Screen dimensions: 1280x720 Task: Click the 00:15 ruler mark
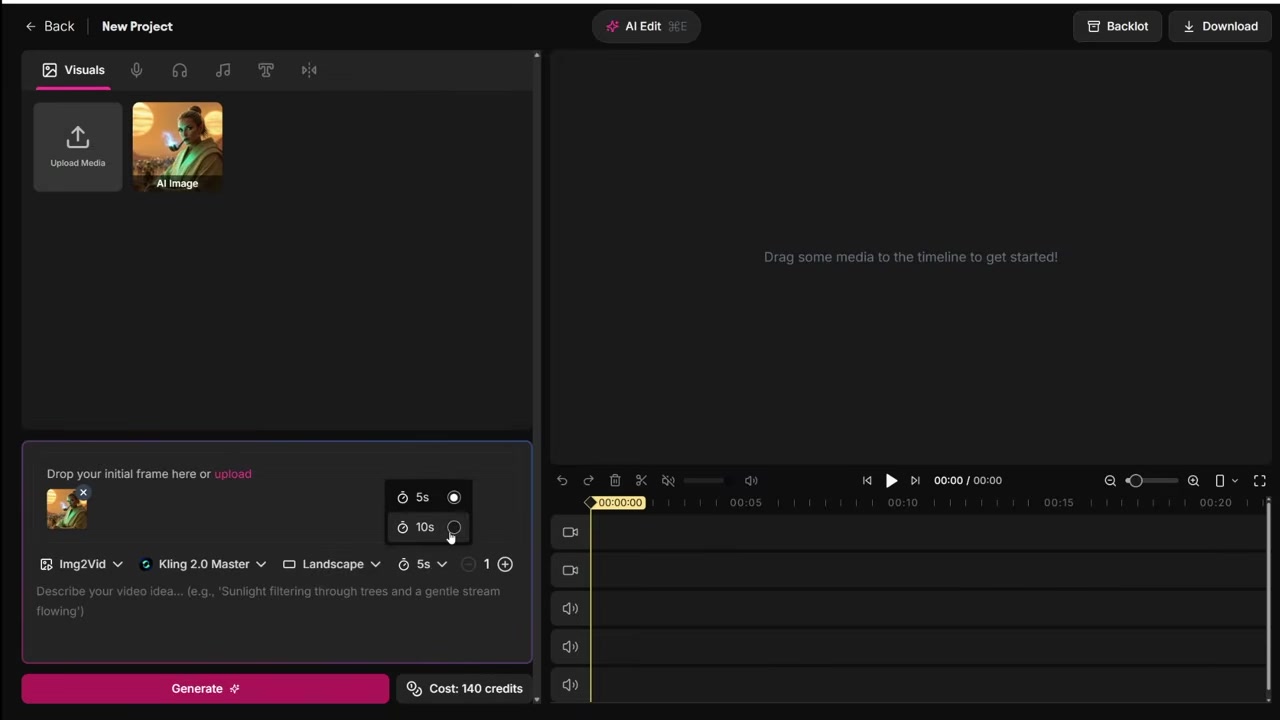(1059, 503)
